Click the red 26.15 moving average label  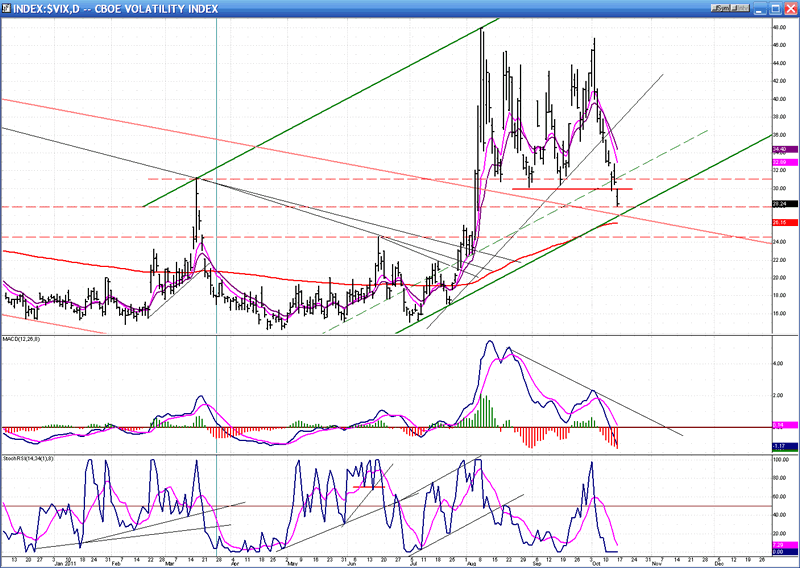click(x=785, y=222)
